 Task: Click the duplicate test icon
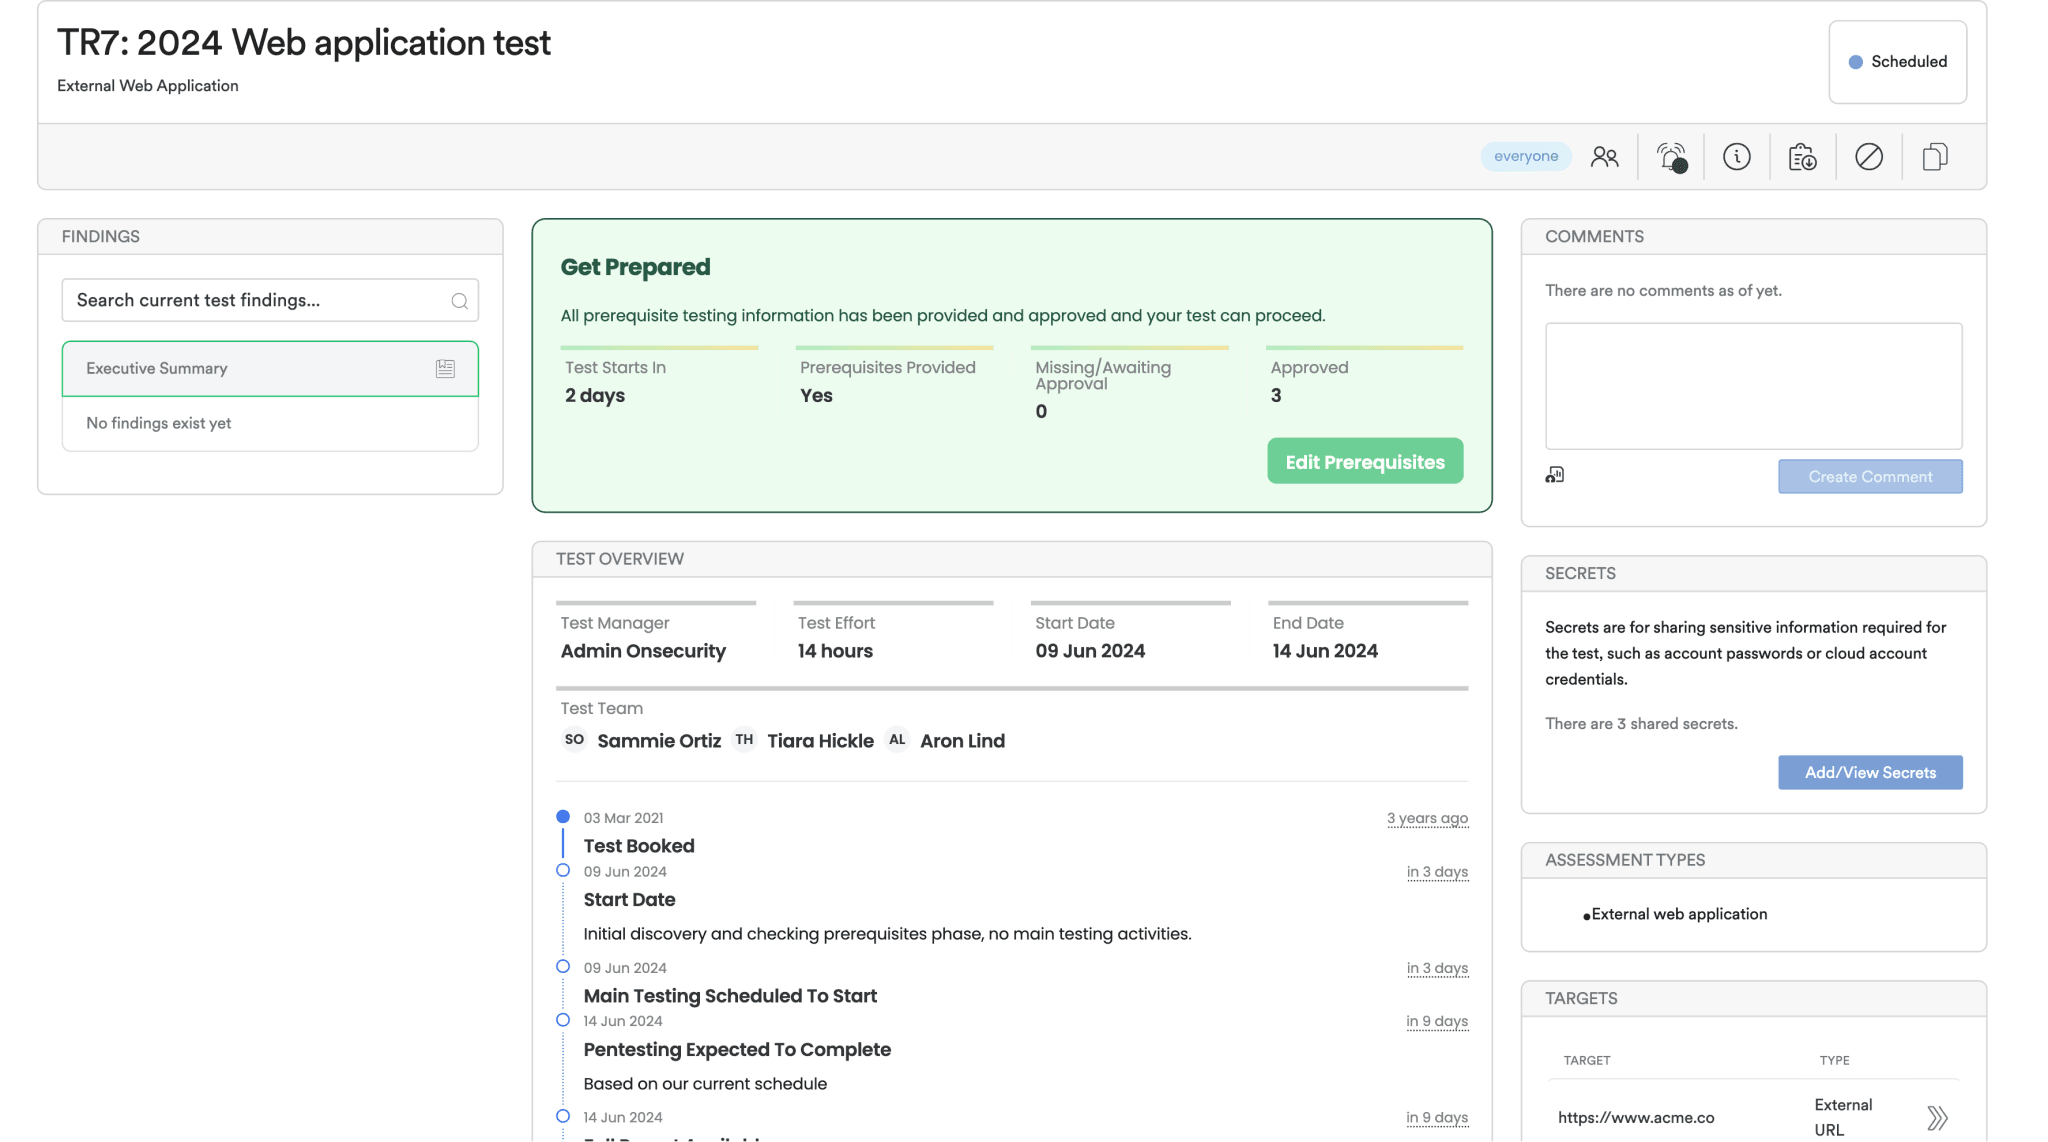1934,156
